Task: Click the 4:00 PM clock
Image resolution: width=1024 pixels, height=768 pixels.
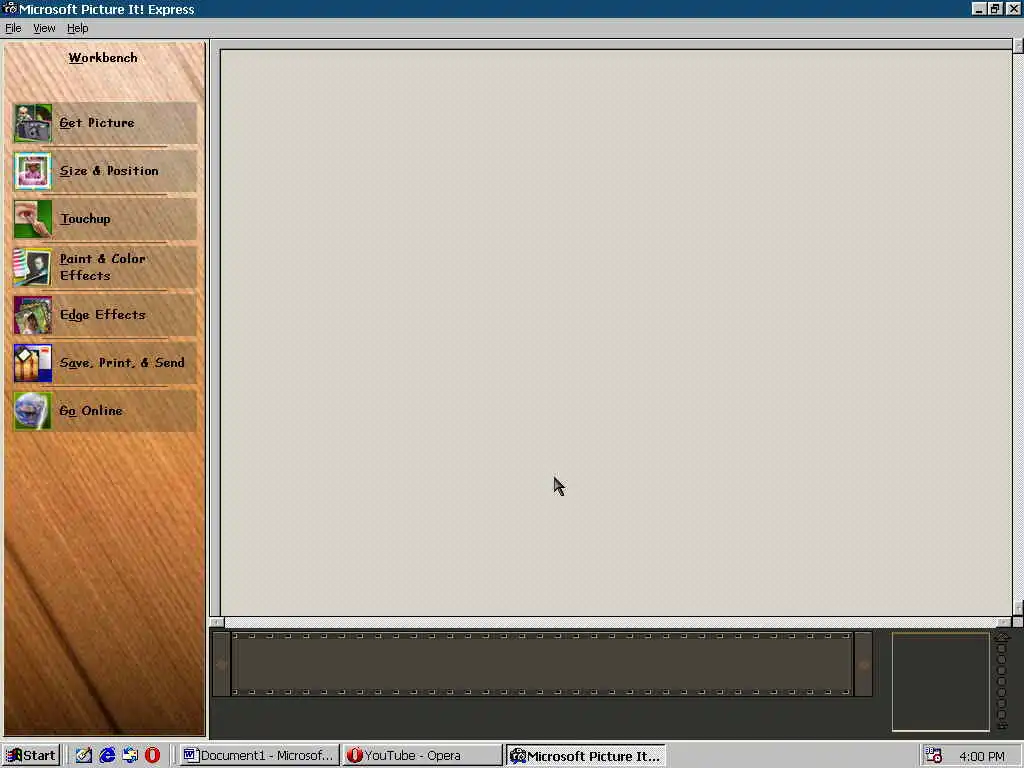Action: coord(982,756)
